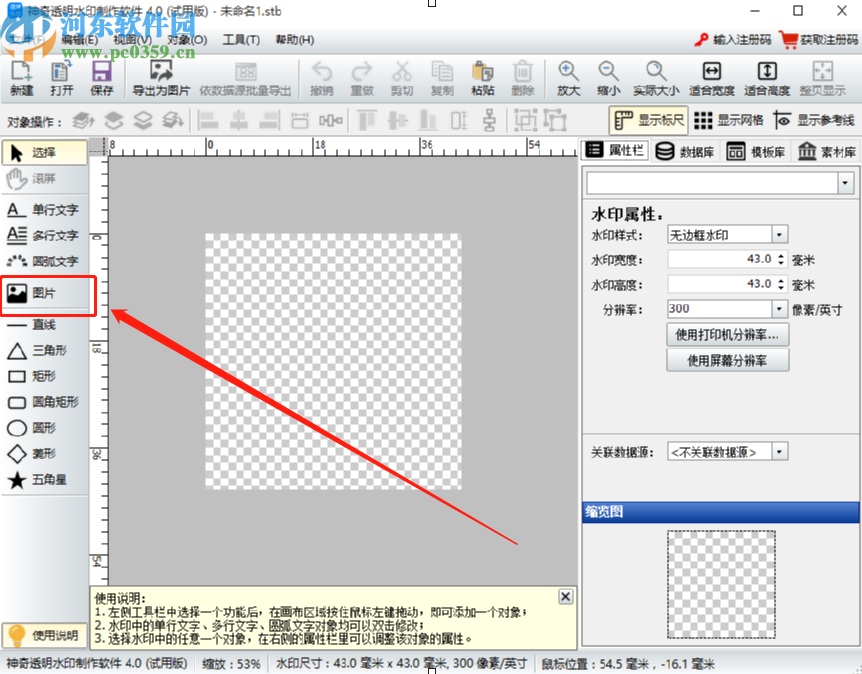Zoom out with 缩小 magnifier

[608, 79]
